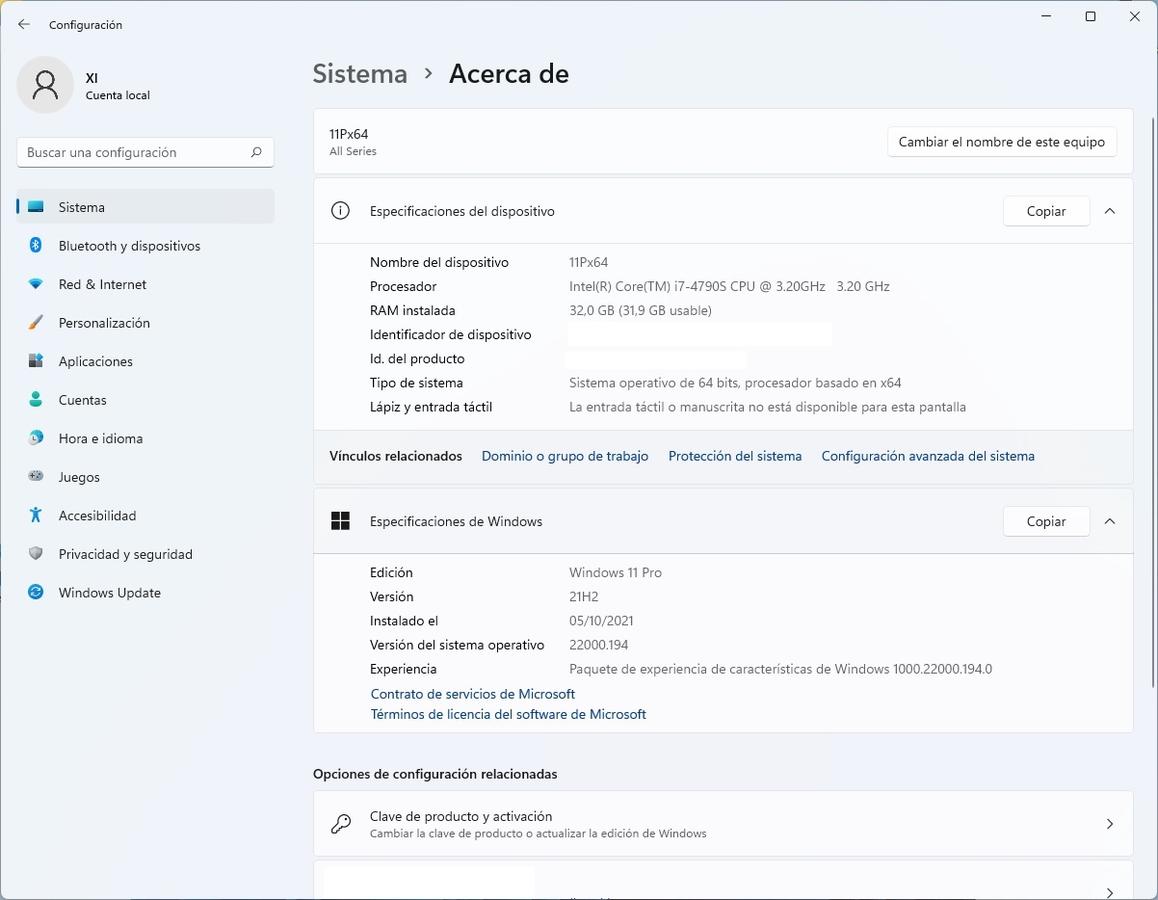Image resolution: width=1158 pixels, height=900 pixels.
Task: Collapse Especificaciones de Windows section
Action: pos(1109,521)
